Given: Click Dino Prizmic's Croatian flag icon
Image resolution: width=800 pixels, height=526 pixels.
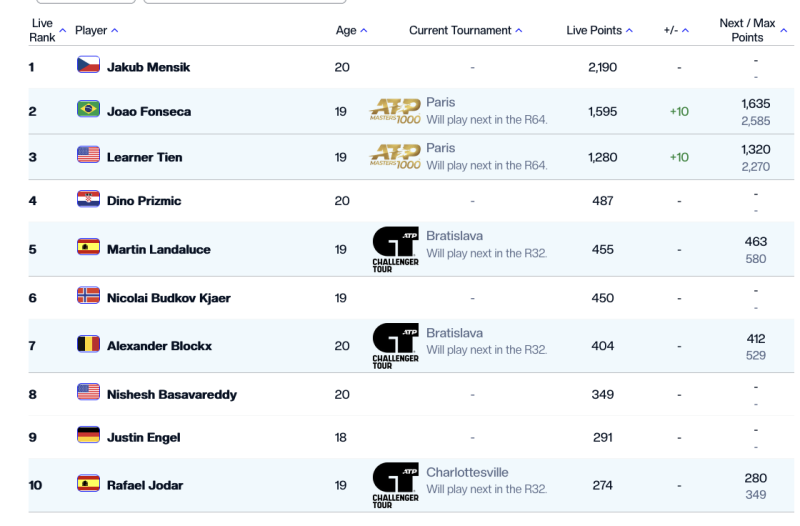Looking at the screenshot, I should (x=88, y=200).
